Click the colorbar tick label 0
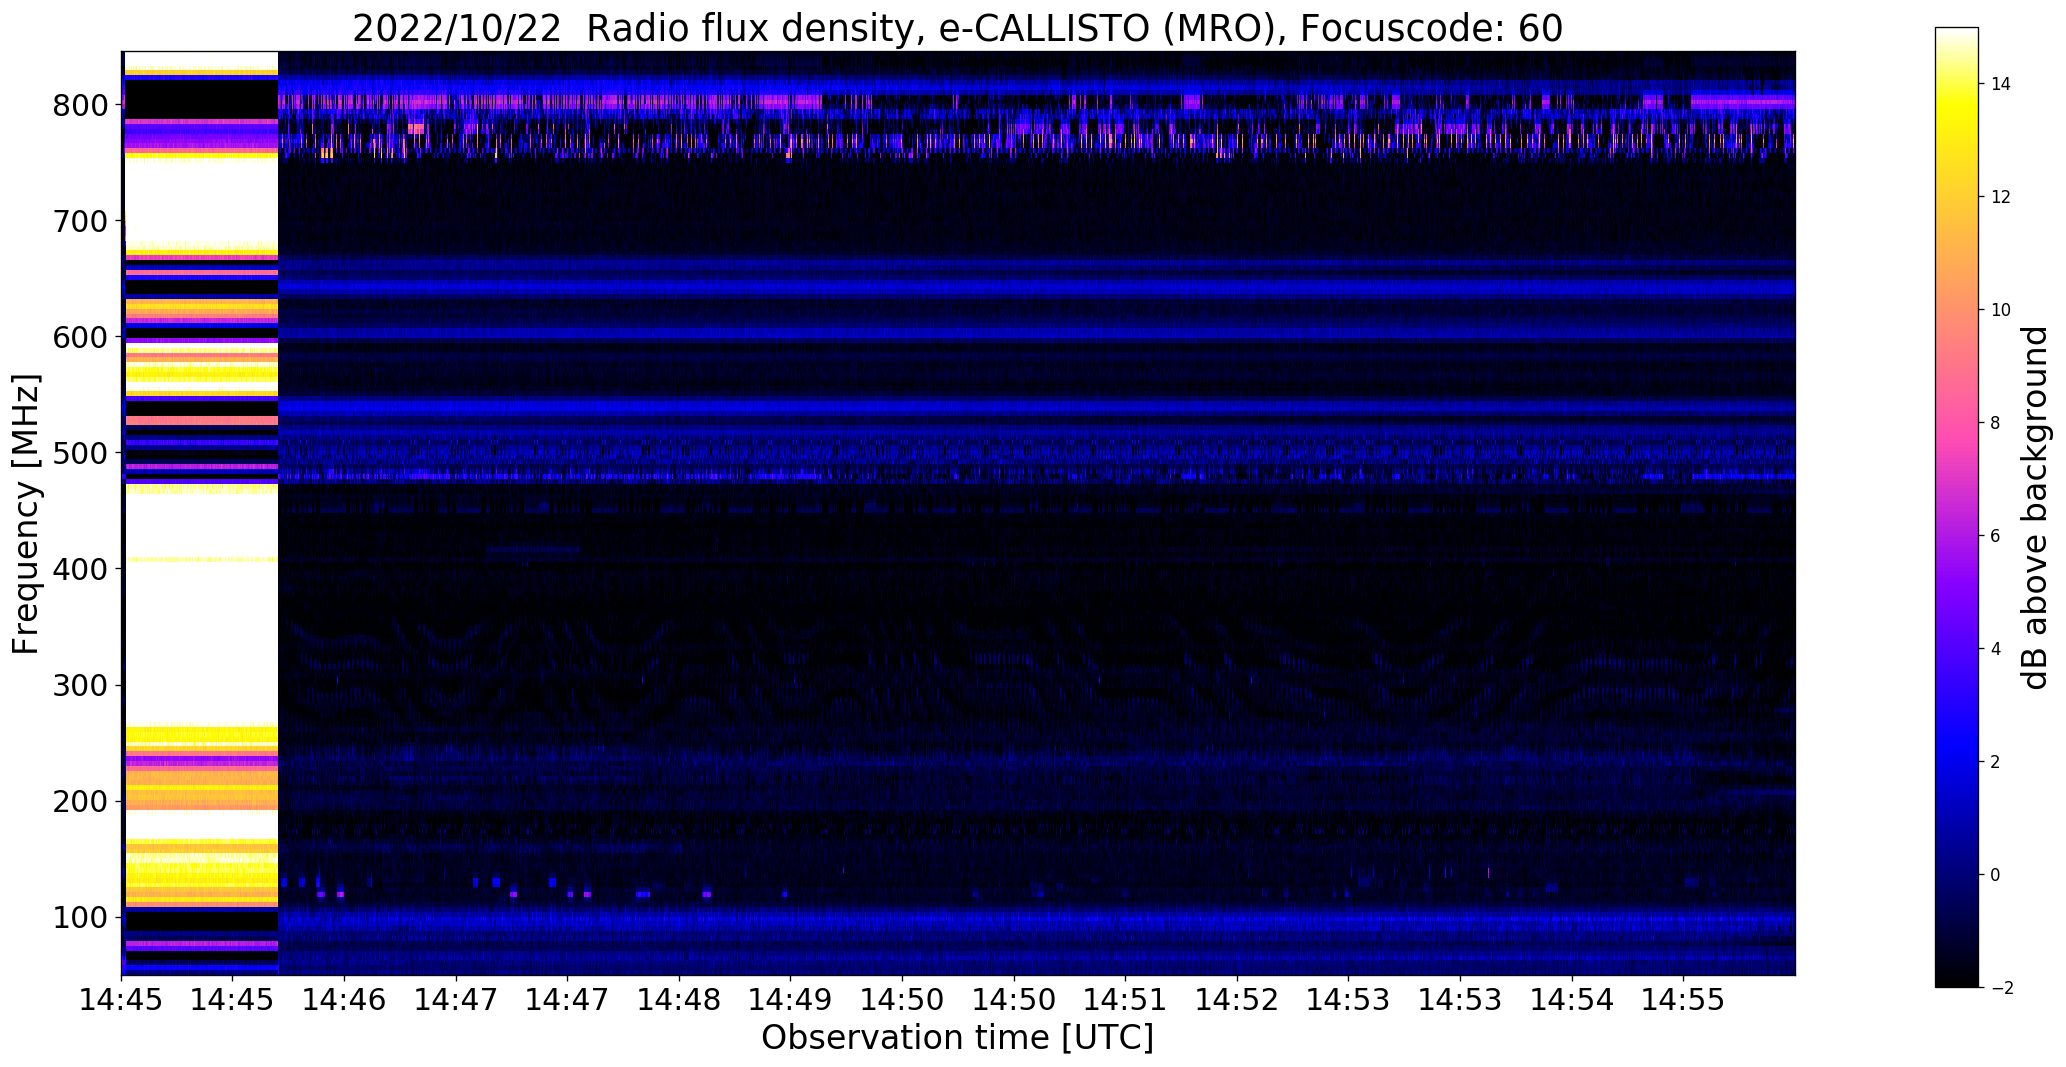2066x1067 pixels. pos(1996,875)
